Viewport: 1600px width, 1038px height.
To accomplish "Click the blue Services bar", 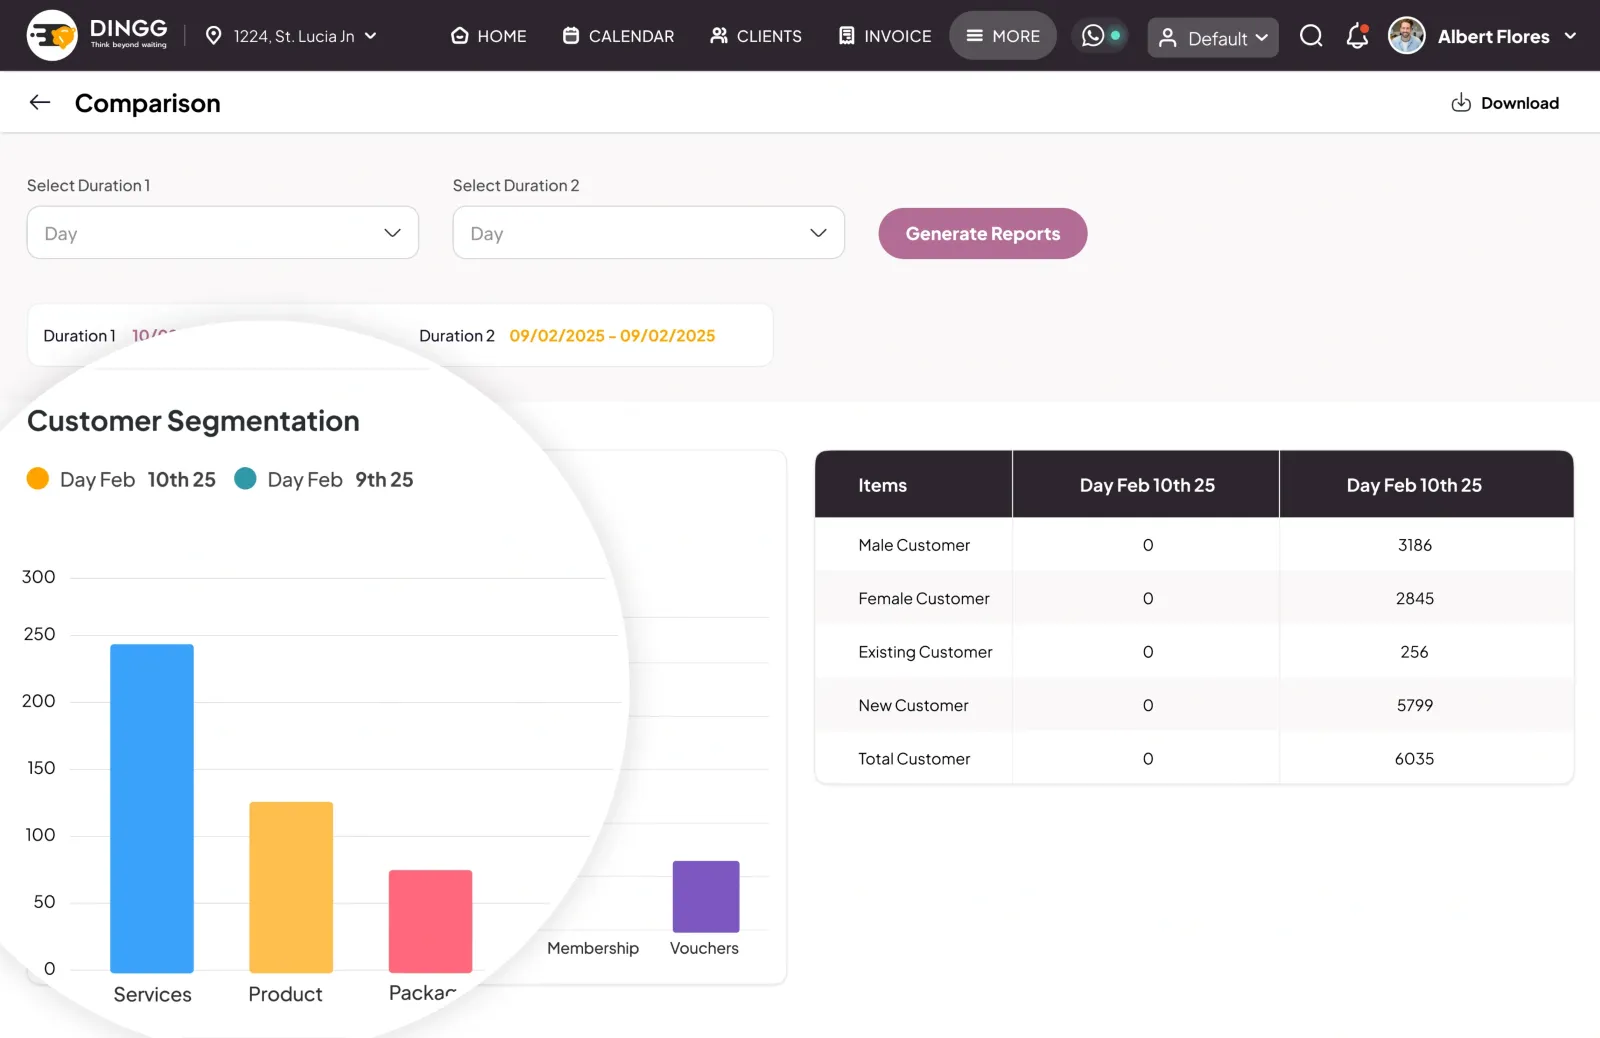I will (152, 808).
